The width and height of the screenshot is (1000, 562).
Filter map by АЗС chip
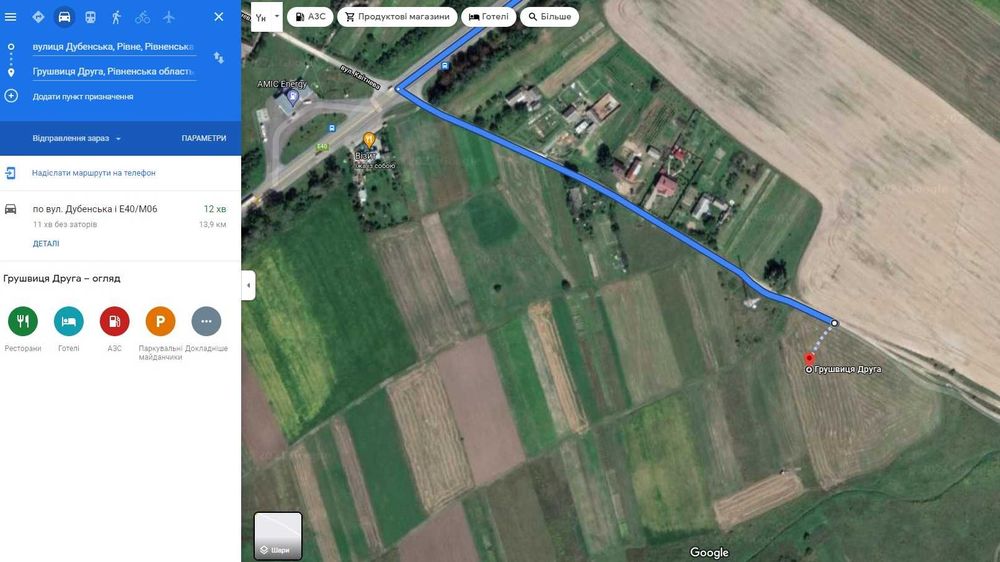click(x=311, y=17)
